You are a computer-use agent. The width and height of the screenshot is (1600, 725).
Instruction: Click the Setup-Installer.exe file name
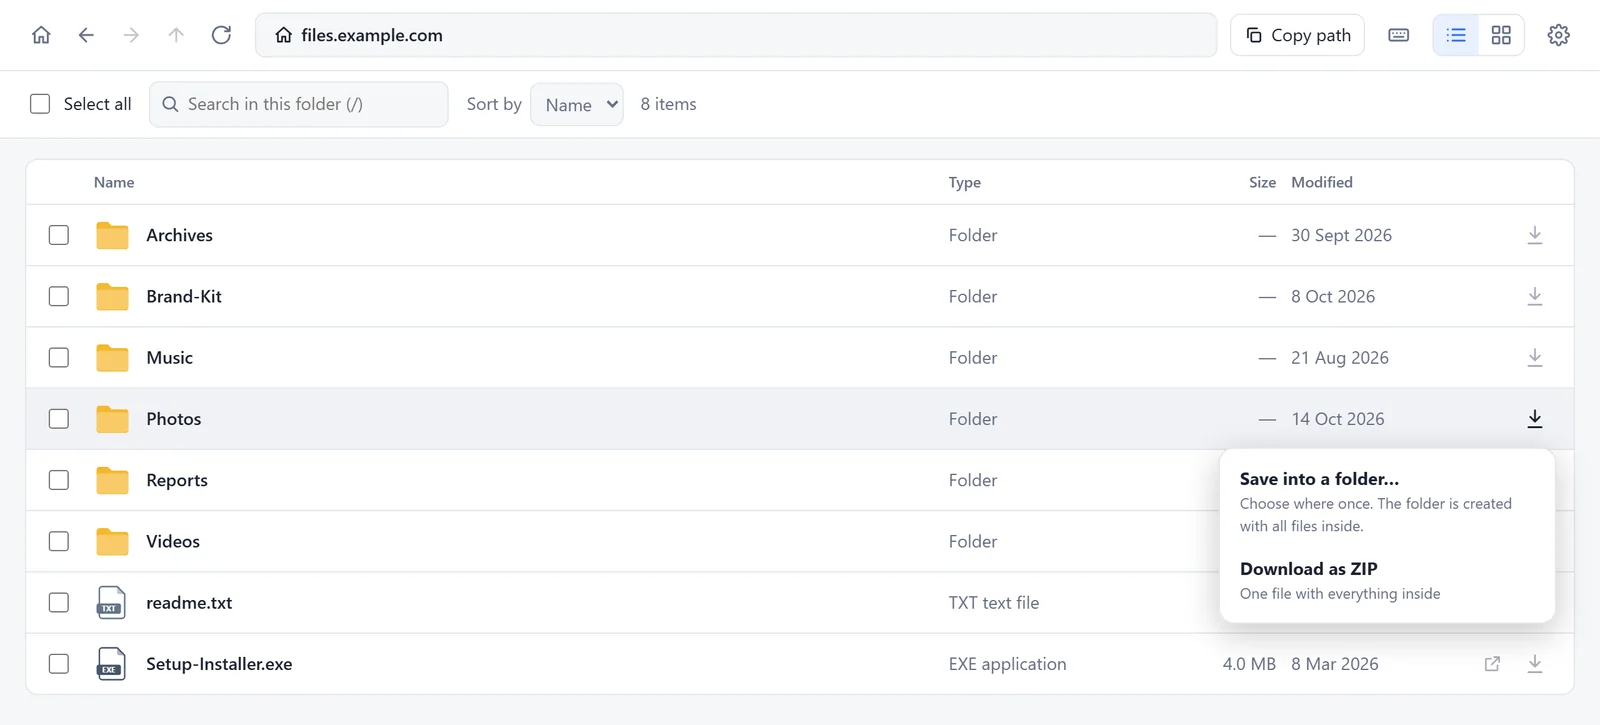coord(219,664)
